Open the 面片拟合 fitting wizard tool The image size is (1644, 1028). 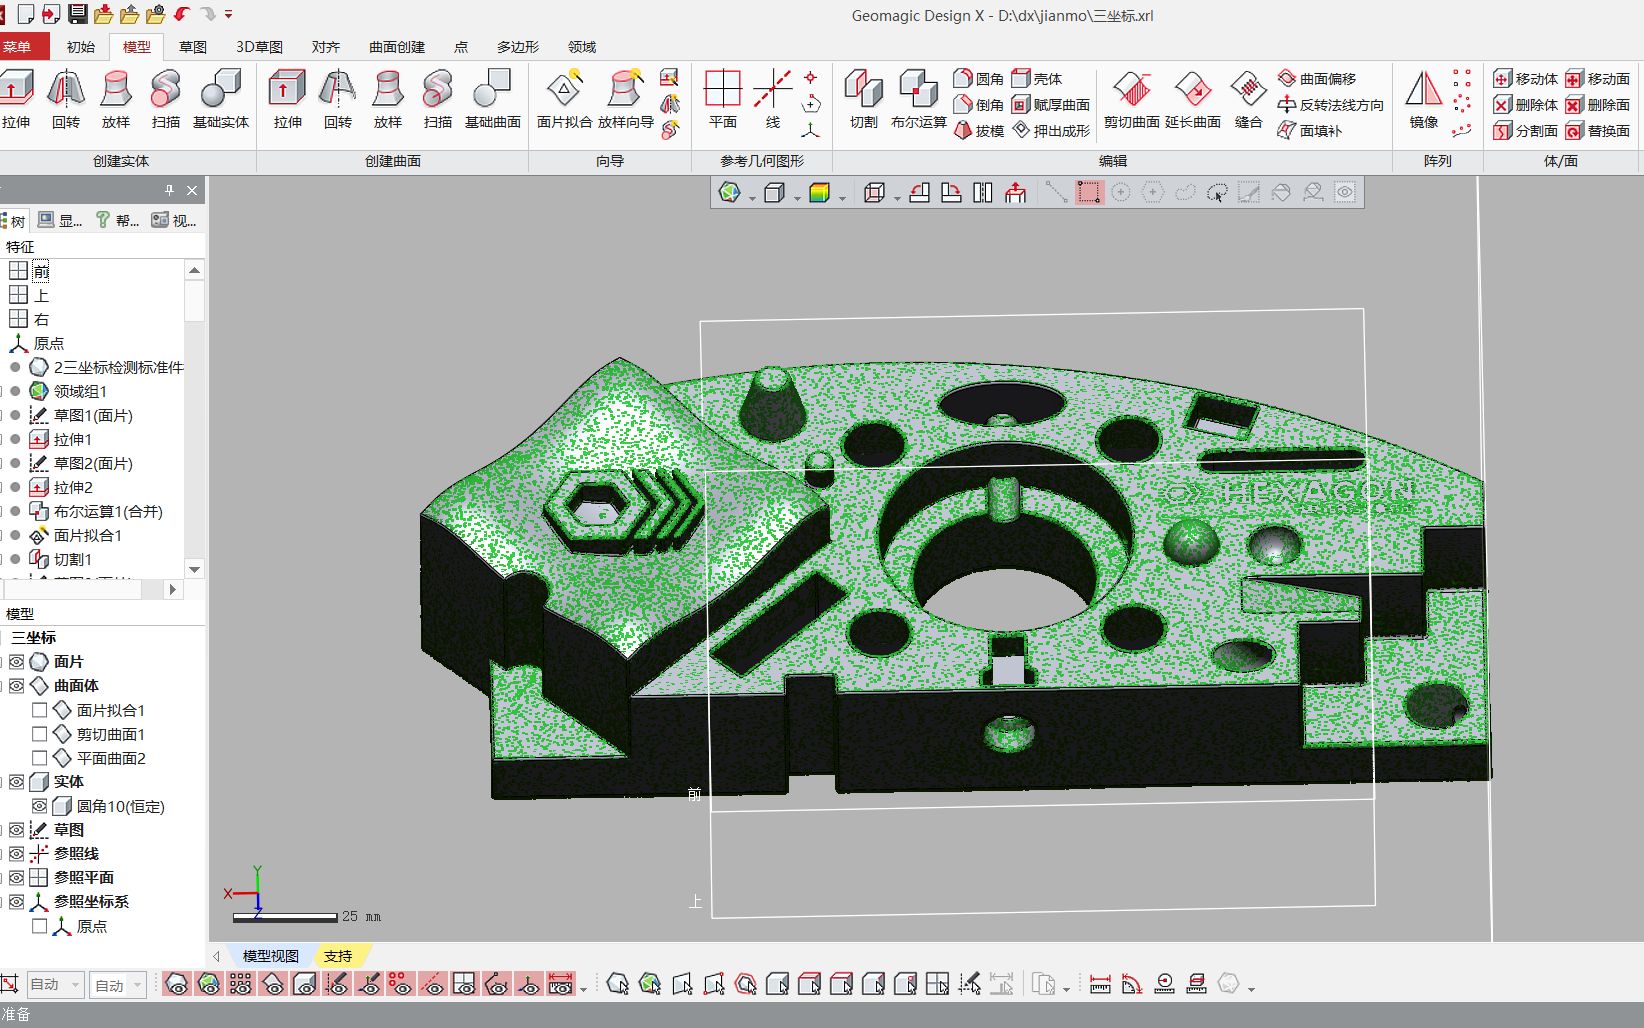tap(564, 97)
